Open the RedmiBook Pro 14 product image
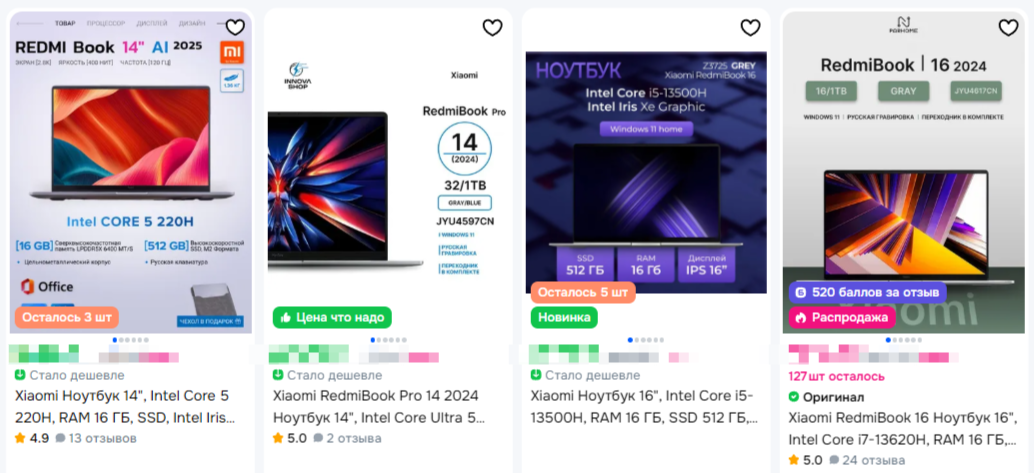The width and height of the screenshot is (1034, 473). 388,172
